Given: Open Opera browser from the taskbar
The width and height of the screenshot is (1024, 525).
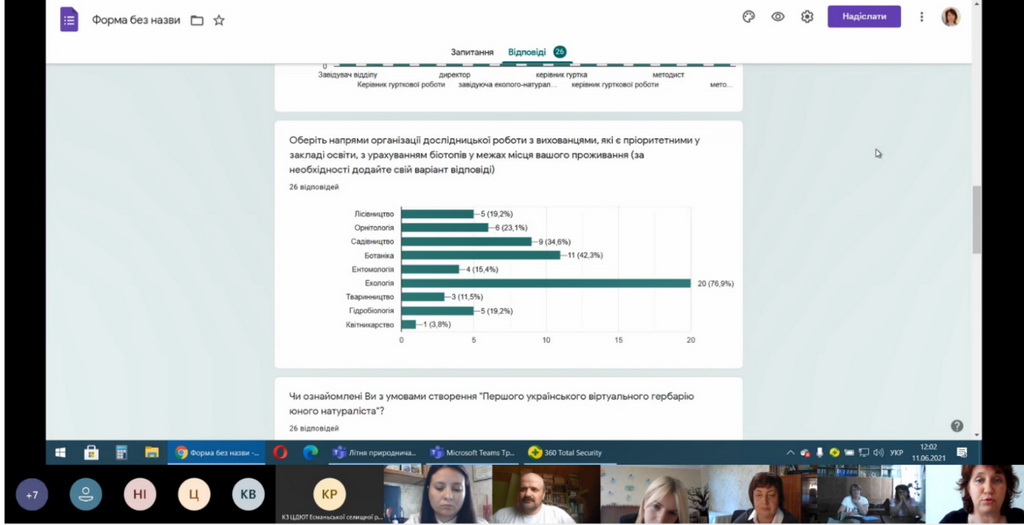Looking at the screenshot, I should (280, 452).
